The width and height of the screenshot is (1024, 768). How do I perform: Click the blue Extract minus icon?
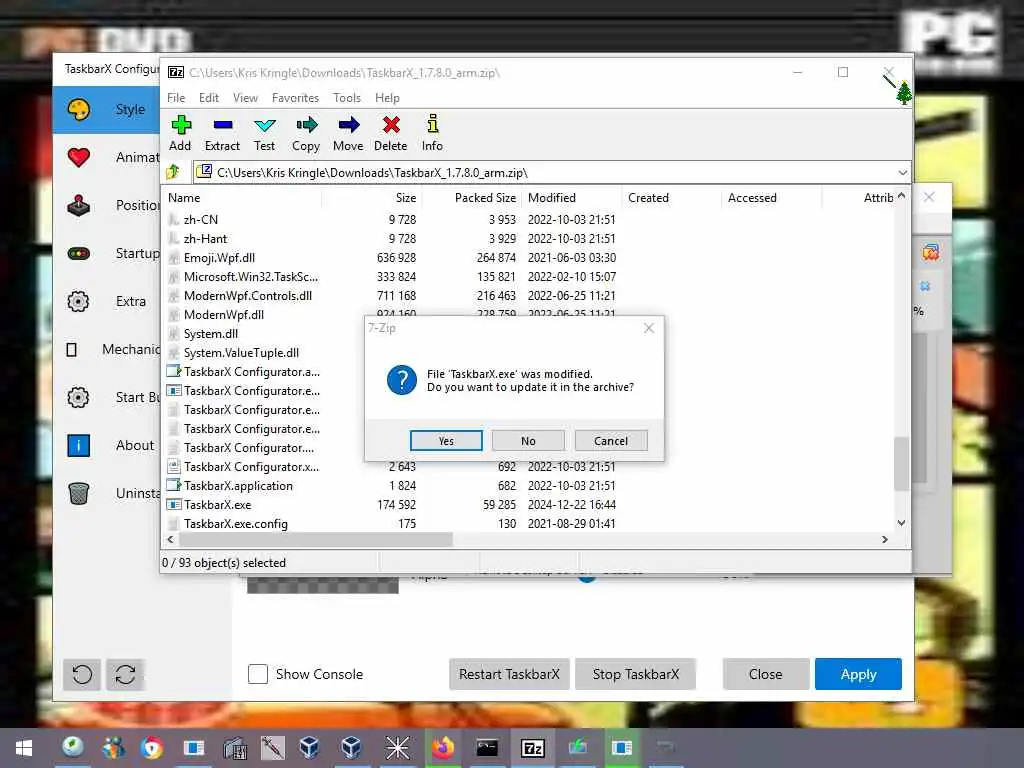[x=223, y=125]
